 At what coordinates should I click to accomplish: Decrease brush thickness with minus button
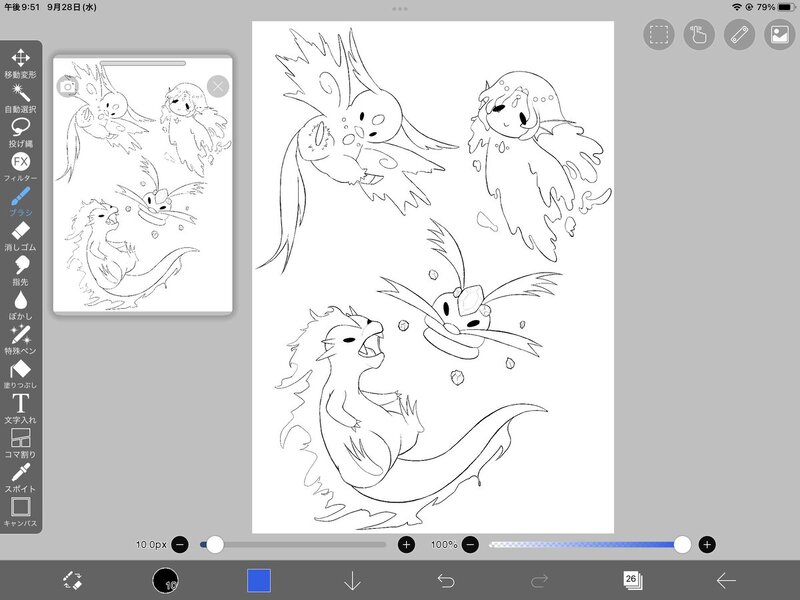pyautogui.click(x=180, y=544)
